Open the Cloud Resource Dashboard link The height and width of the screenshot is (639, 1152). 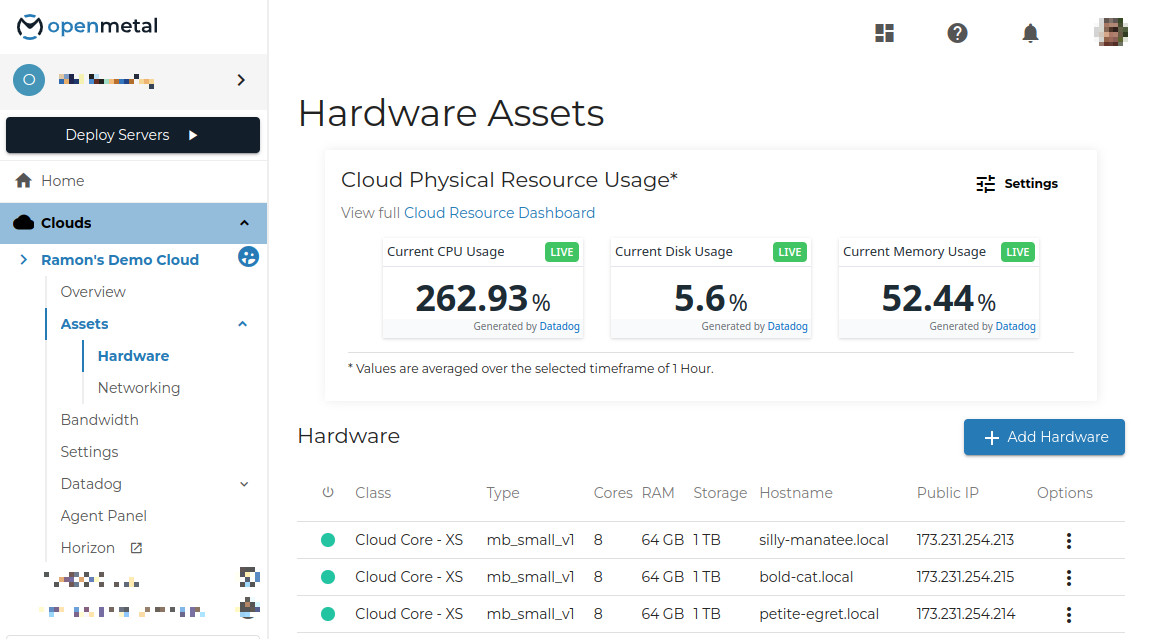click(499, 213)
